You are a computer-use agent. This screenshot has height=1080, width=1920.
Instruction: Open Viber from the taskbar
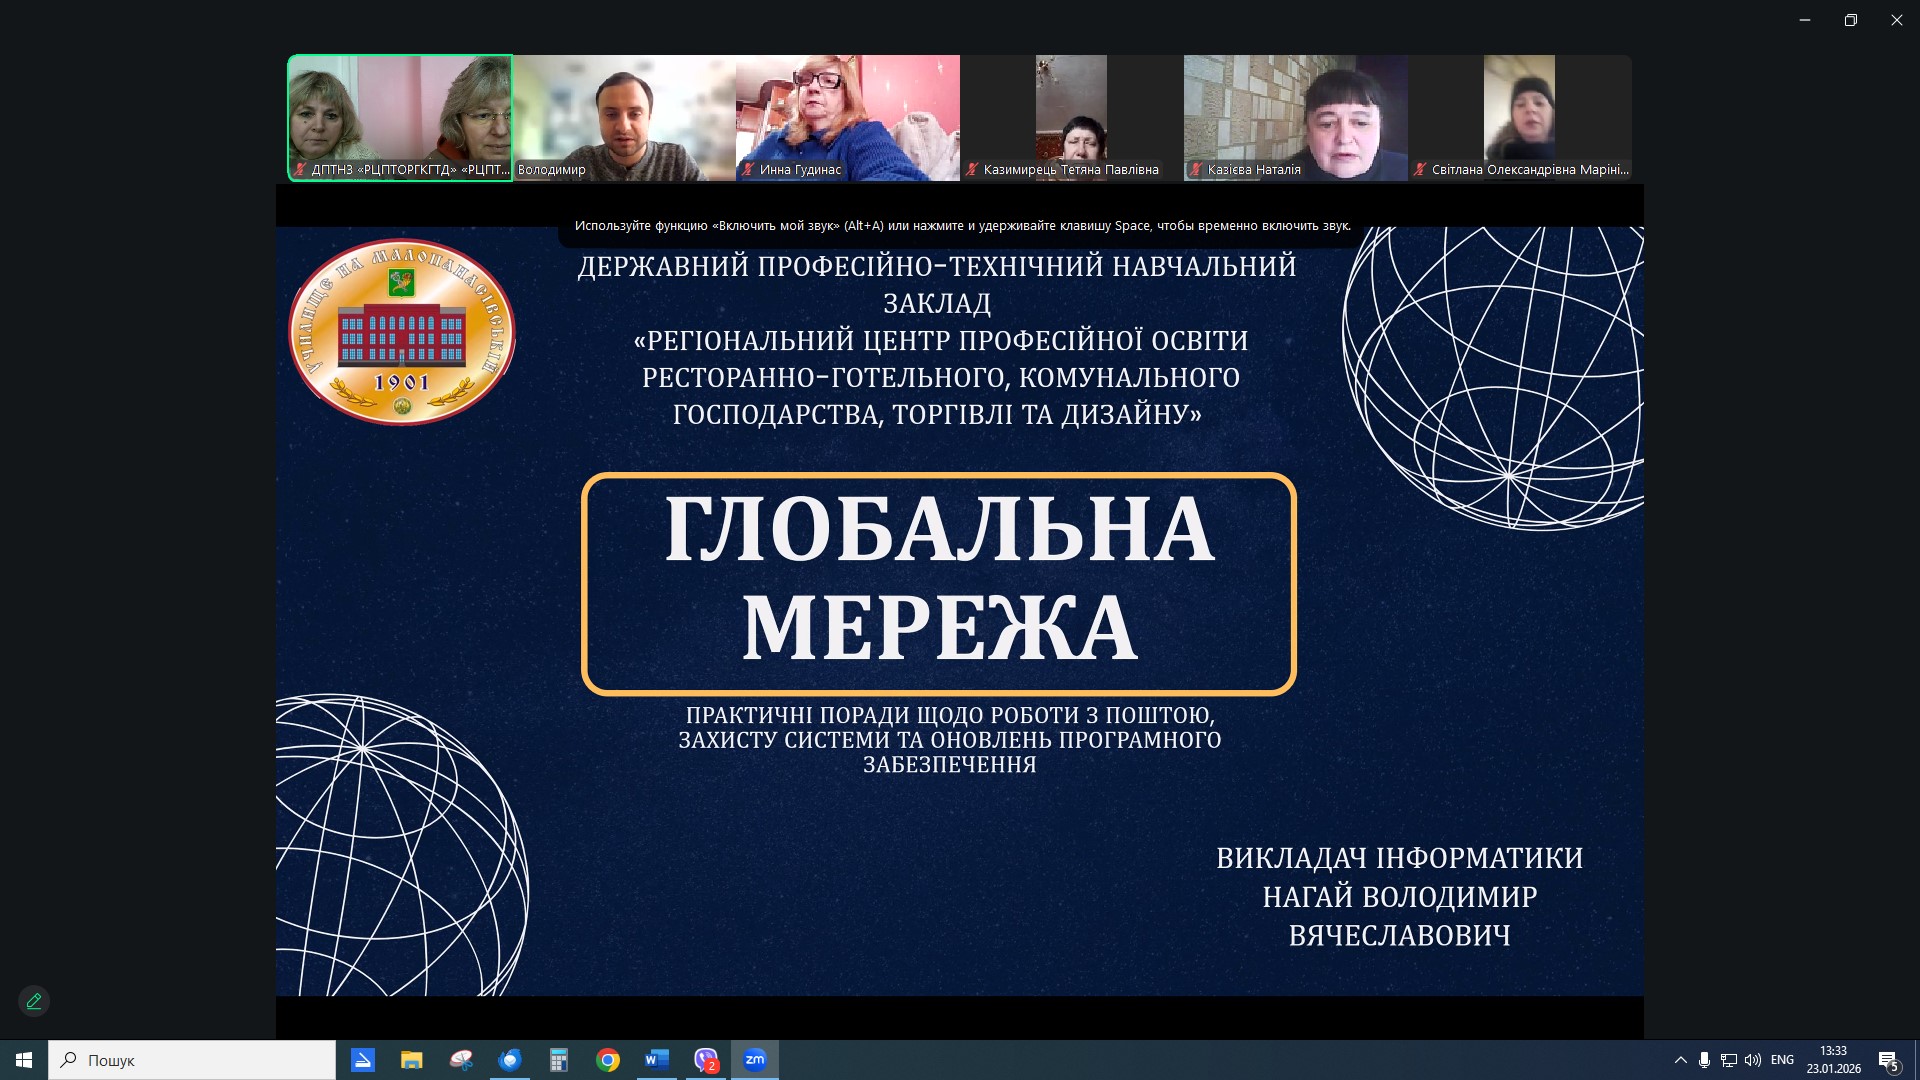[706, 1060]
